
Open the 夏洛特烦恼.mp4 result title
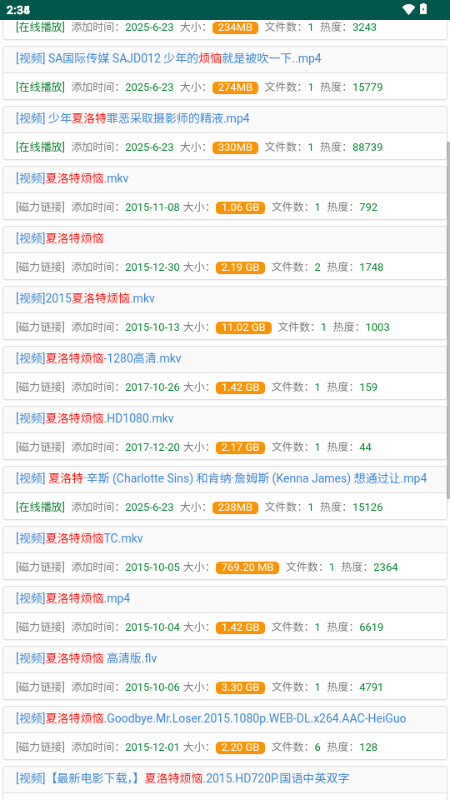click(73, 598)
